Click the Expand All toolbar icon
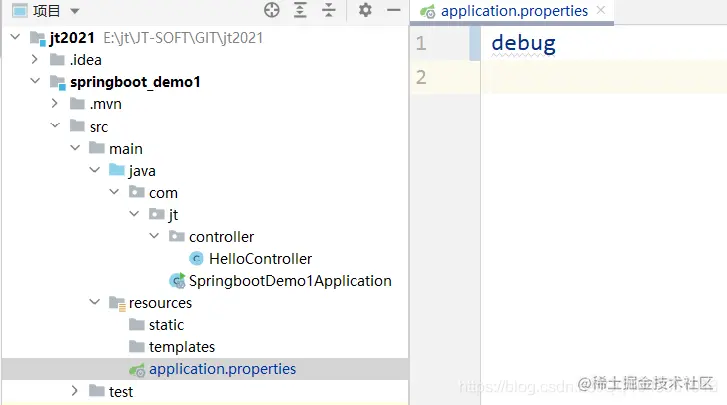 point(300,10)
